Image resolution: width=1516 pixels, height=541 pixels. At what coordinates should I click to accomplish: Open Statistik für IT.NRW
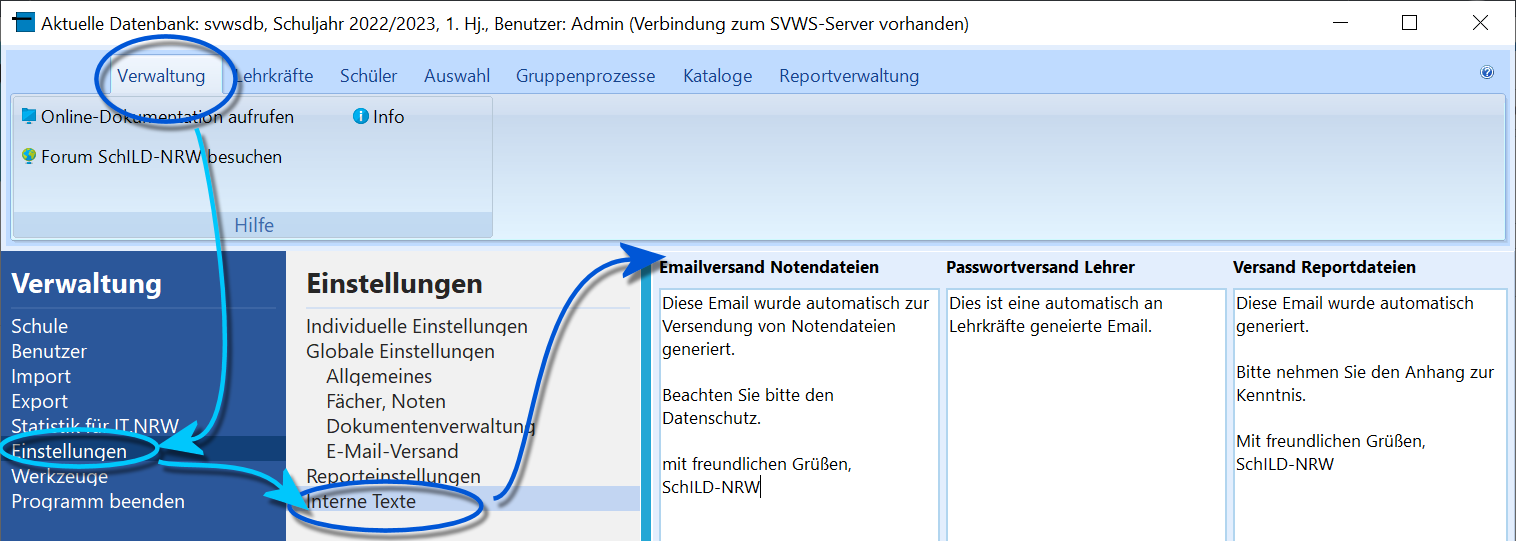[x=94, y=426]
